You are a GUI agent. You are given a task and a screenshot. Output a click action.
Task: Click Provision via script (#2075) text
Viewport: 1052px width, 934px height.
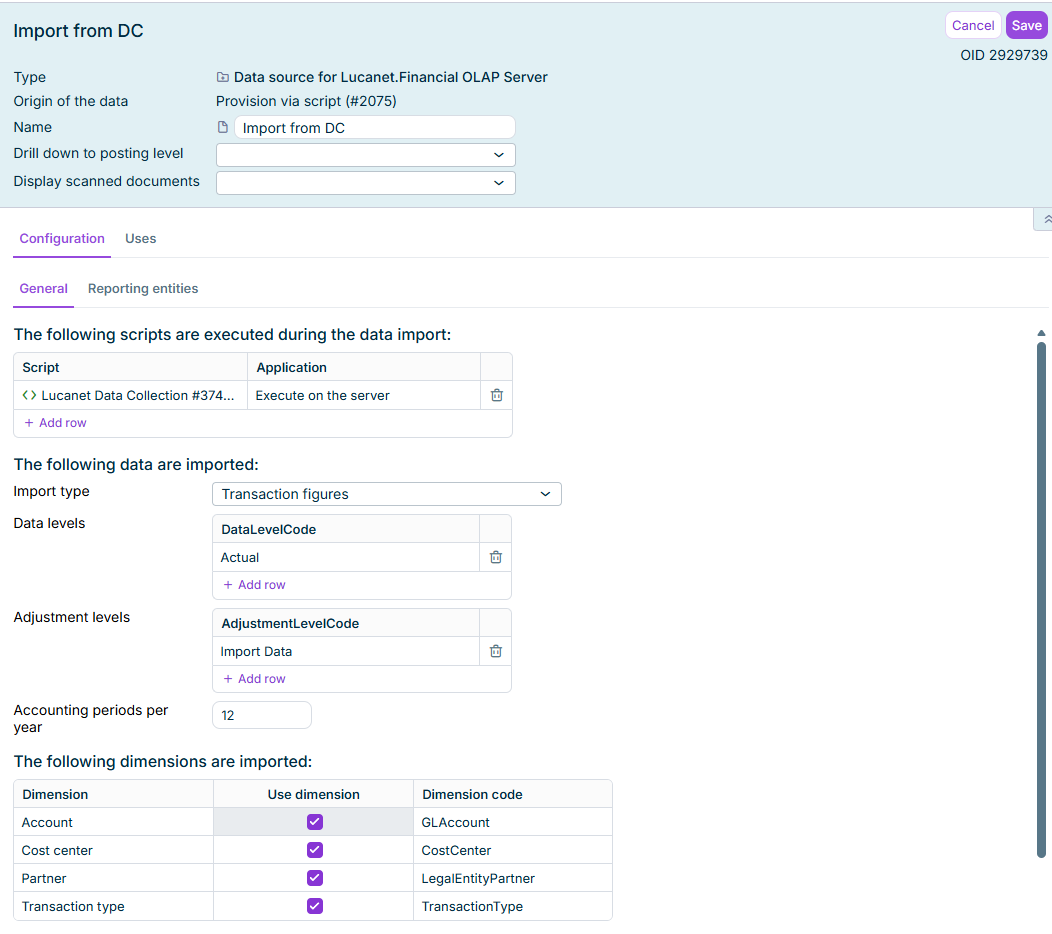click(306, 101)
